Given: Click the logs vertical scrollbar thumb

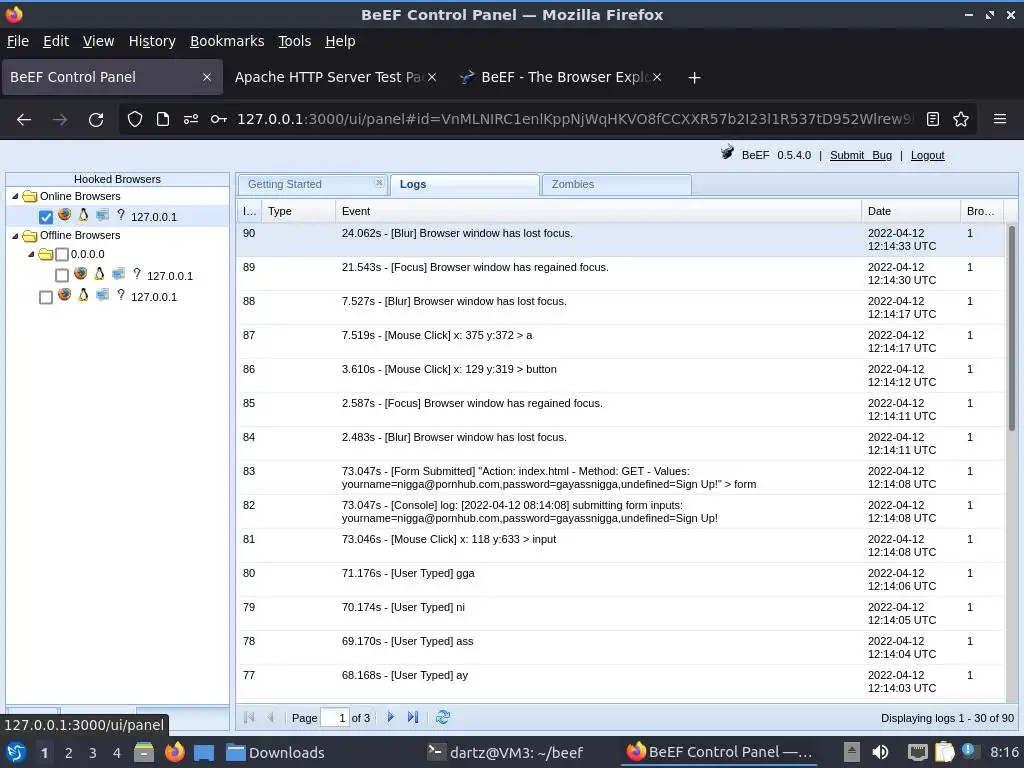Looking at the screenshot, I should pos(1012,328).
